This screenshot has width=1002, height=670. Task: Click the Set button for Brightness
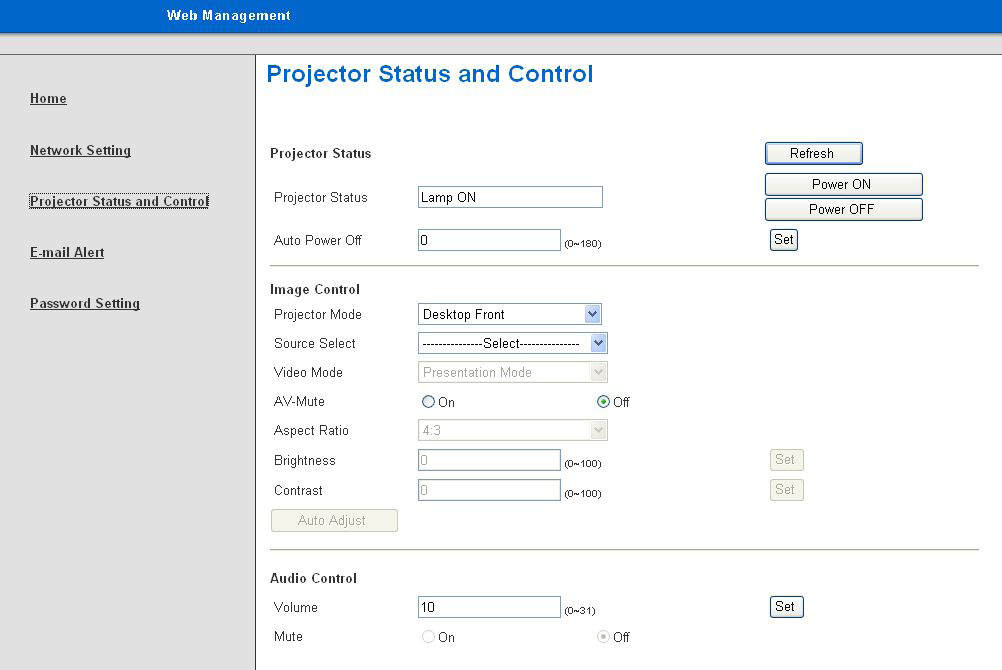click(787, 460)
